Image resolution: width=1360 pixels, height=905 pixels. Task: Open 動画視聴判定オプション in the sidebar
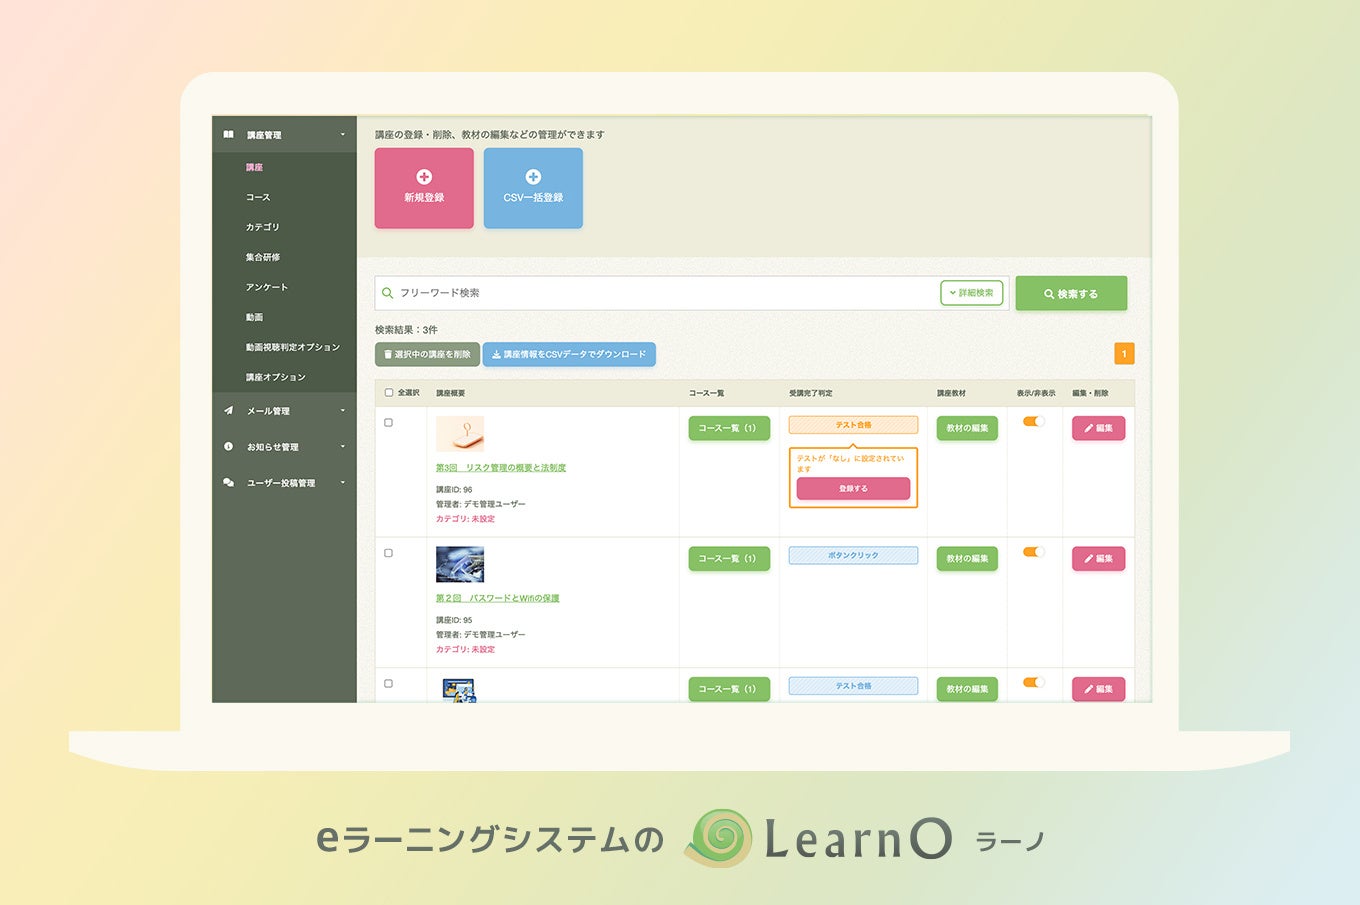[293, 347]
